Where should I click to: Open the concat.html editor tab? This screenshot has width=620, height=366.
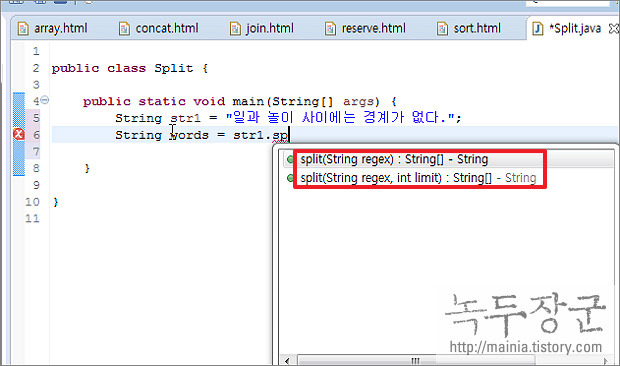(x=159, y=28)
